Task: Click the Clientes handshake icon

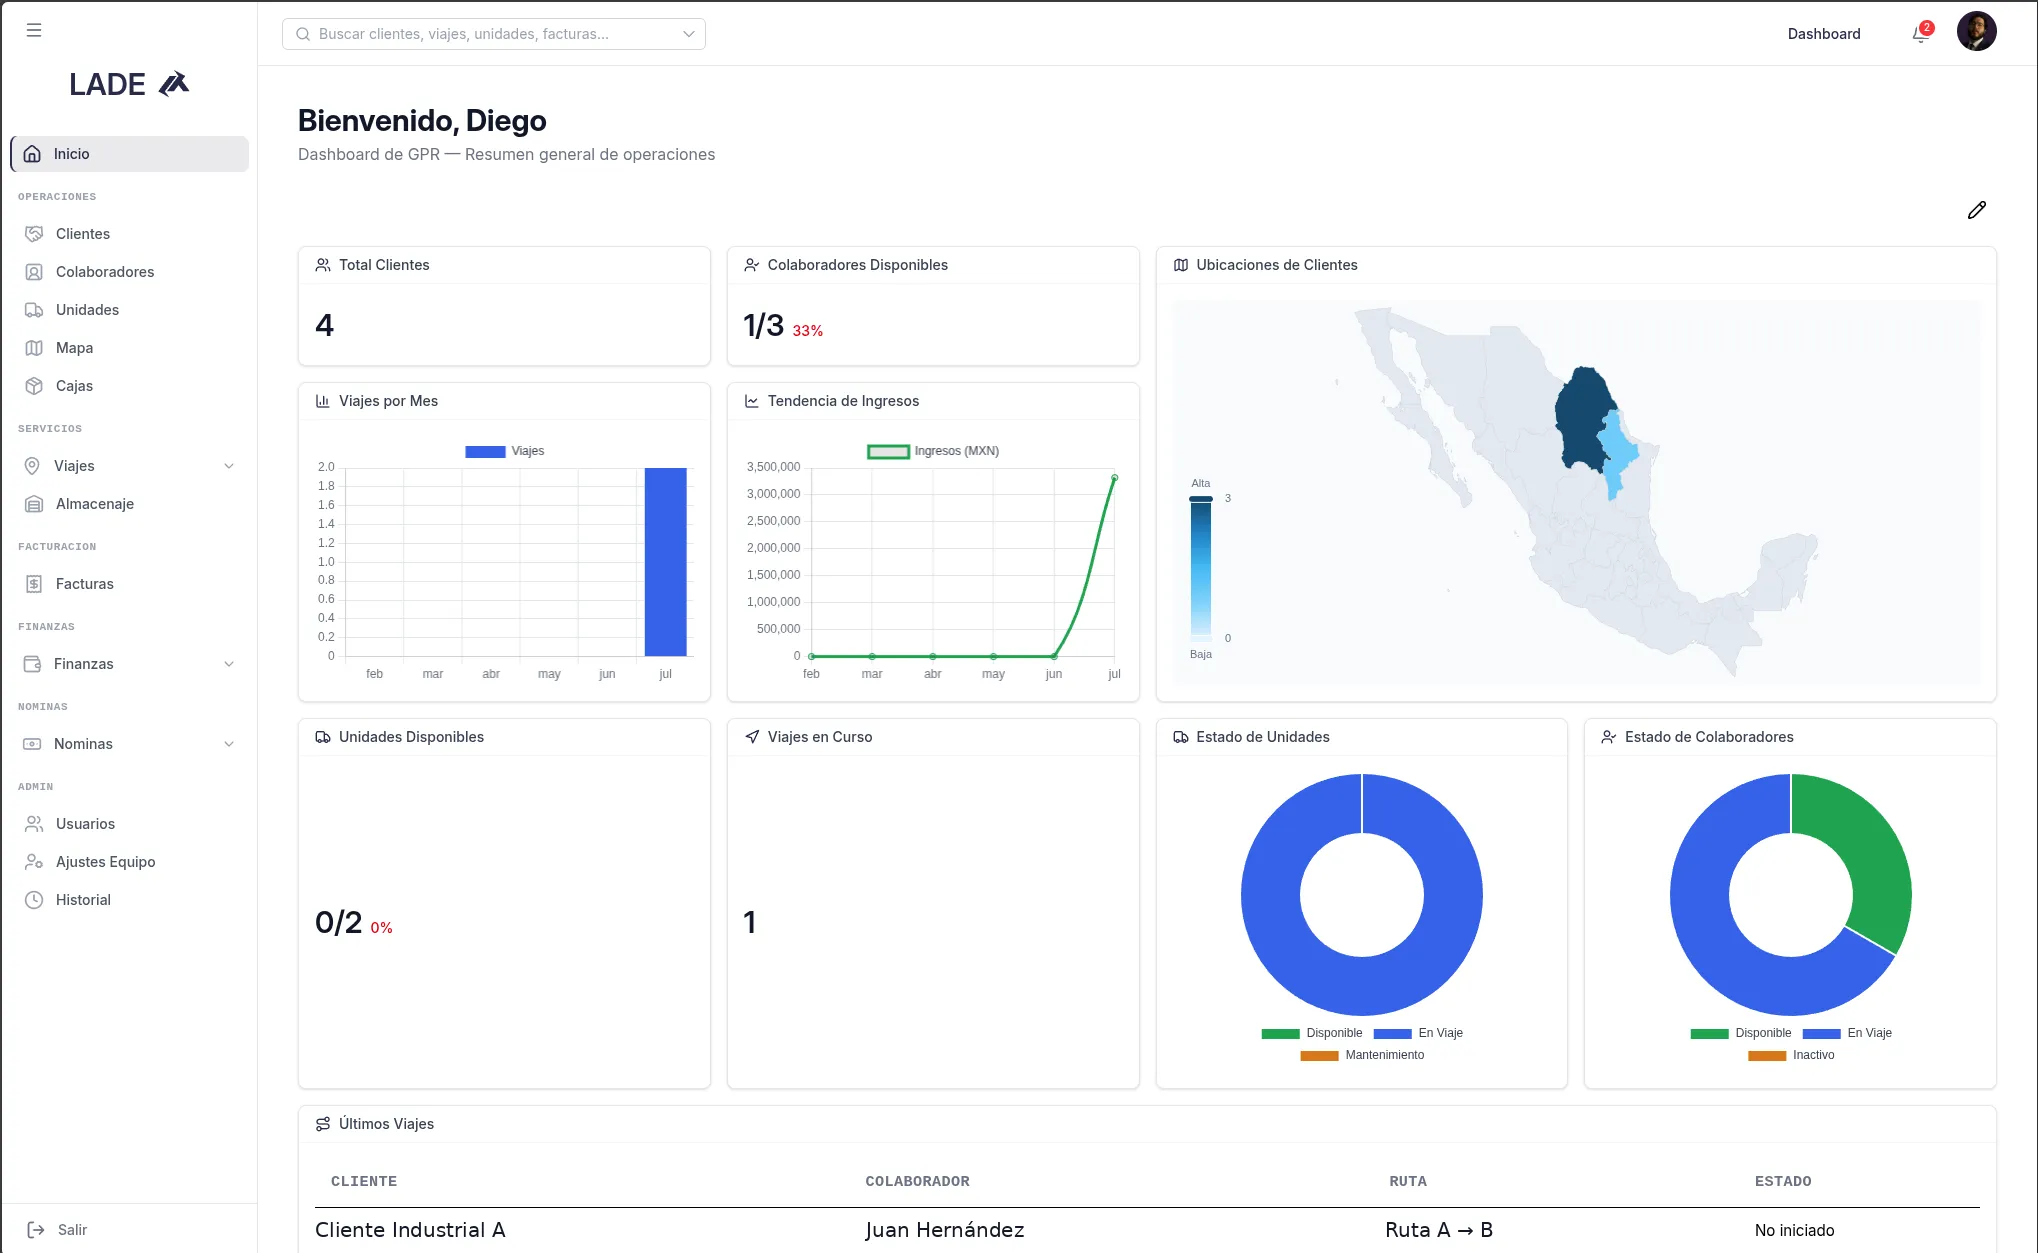Action: (x=34, y=234)
